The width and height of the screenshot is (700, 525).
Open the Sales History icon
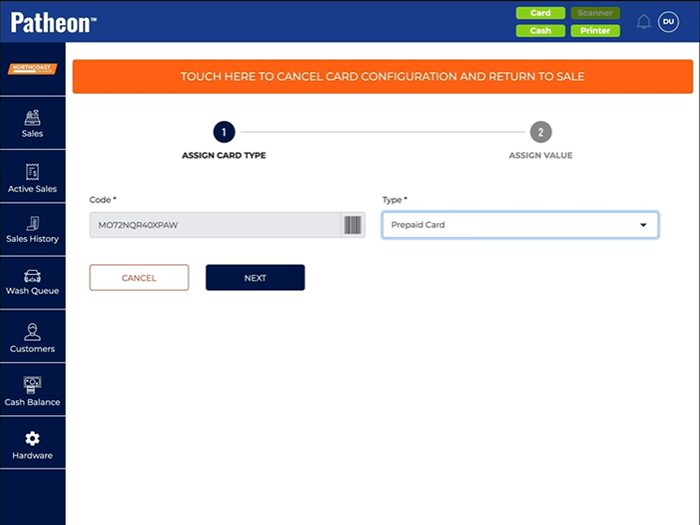[32, 223]
